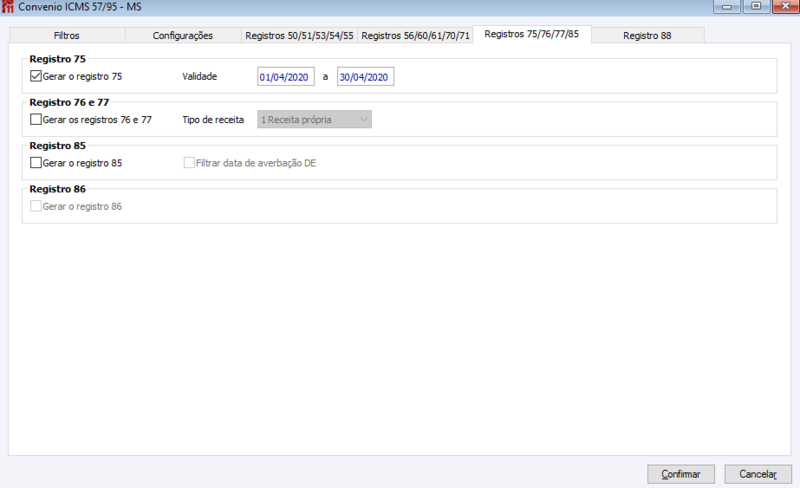Edit the Validade end date 30/04/2020
This screenshot has height=488, width=800.
coord(365,77)
